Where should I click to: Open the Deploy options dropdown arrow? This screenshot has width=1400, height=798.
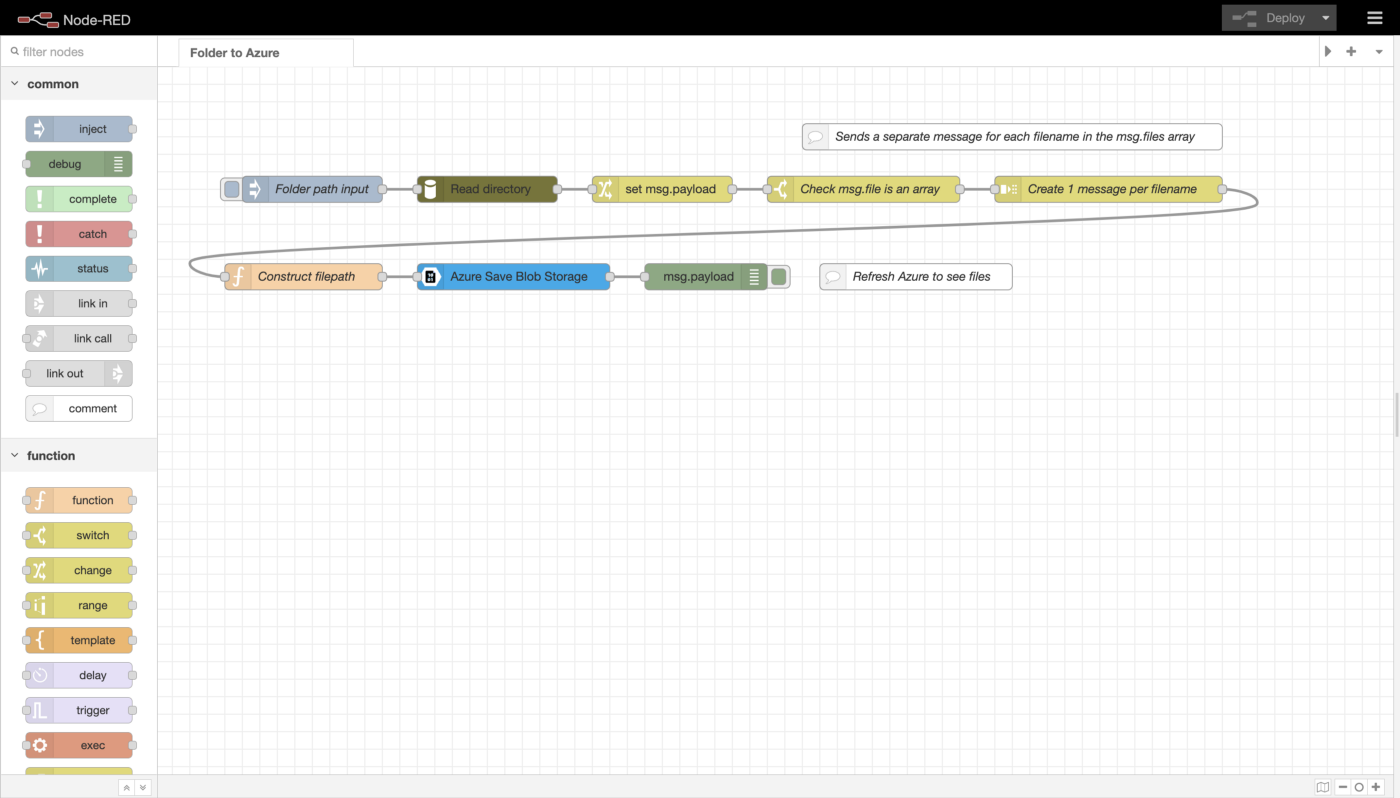(1326, 18)
